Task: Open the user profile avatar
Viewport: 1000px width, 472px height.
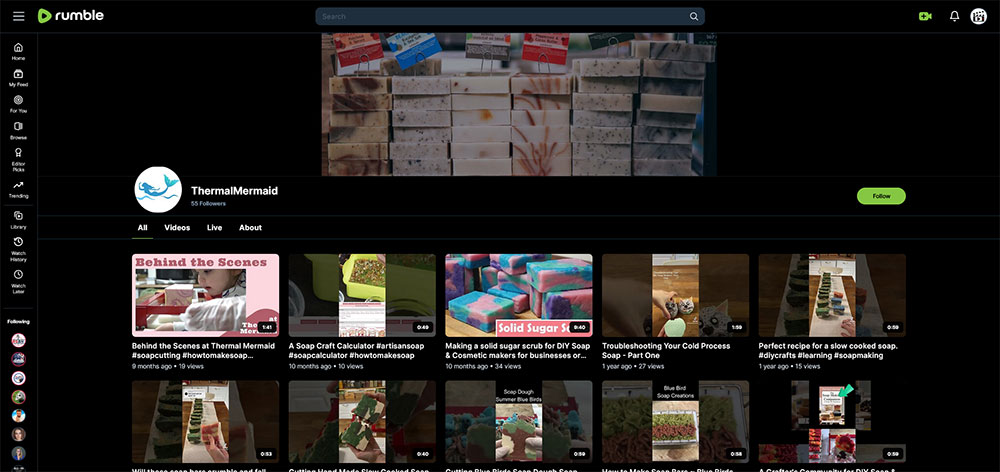Action: [x=978, y=17]
